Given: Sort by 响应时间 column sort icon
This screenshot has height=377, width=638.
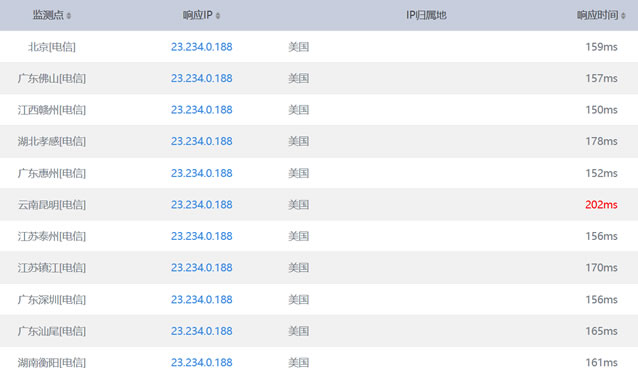Looking at the screenshot, I should tap(623, 16).
